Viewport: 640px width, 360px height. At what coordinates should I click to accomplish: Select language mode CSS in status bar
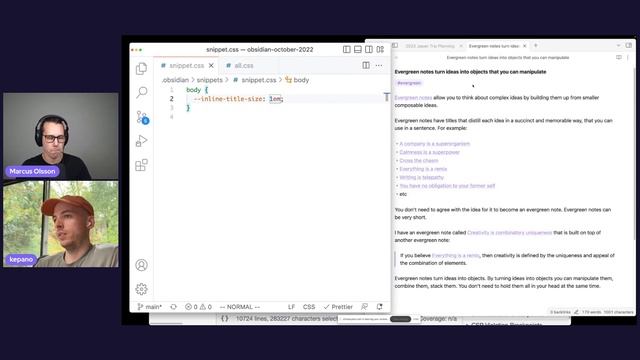click(x=309, y=307)
